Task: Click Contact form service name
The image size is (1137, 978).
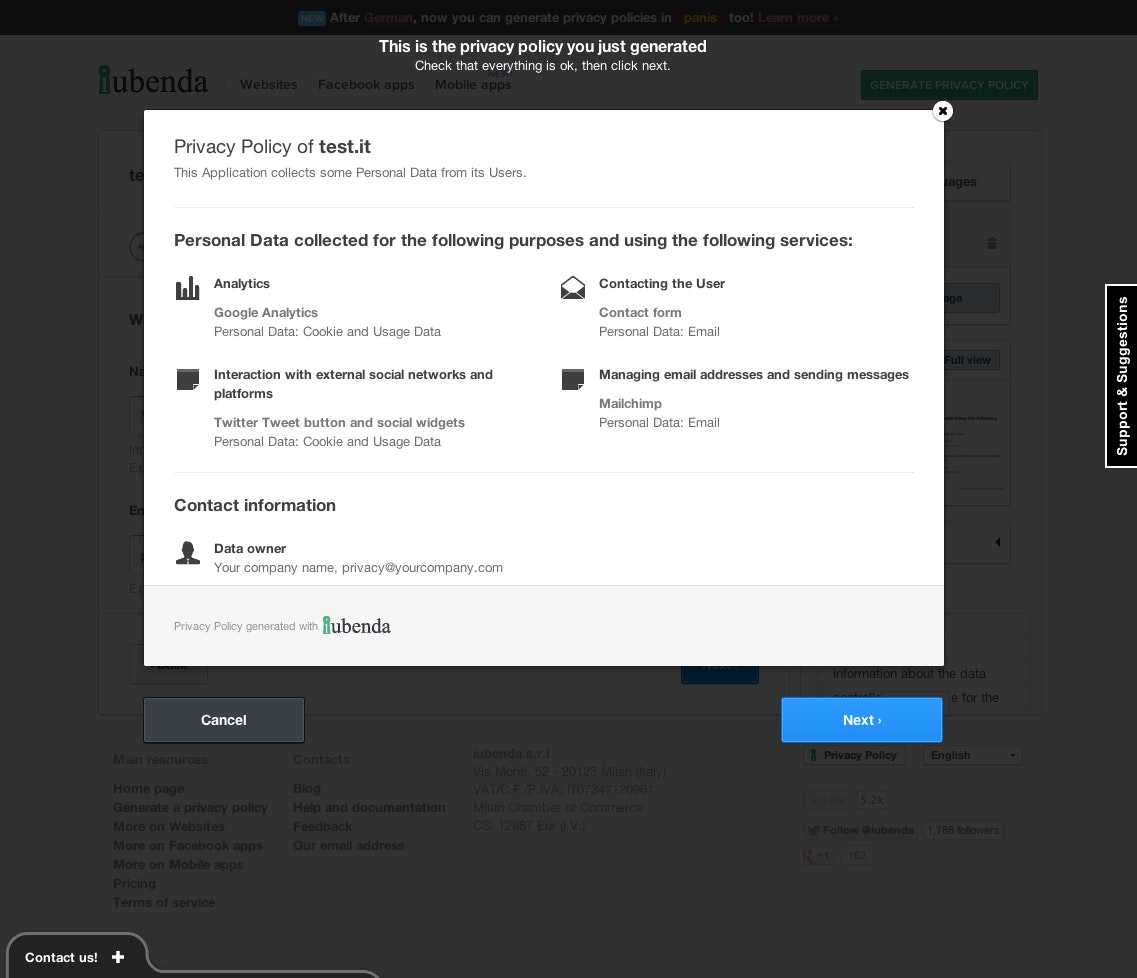Action: [x=640, y=312]
